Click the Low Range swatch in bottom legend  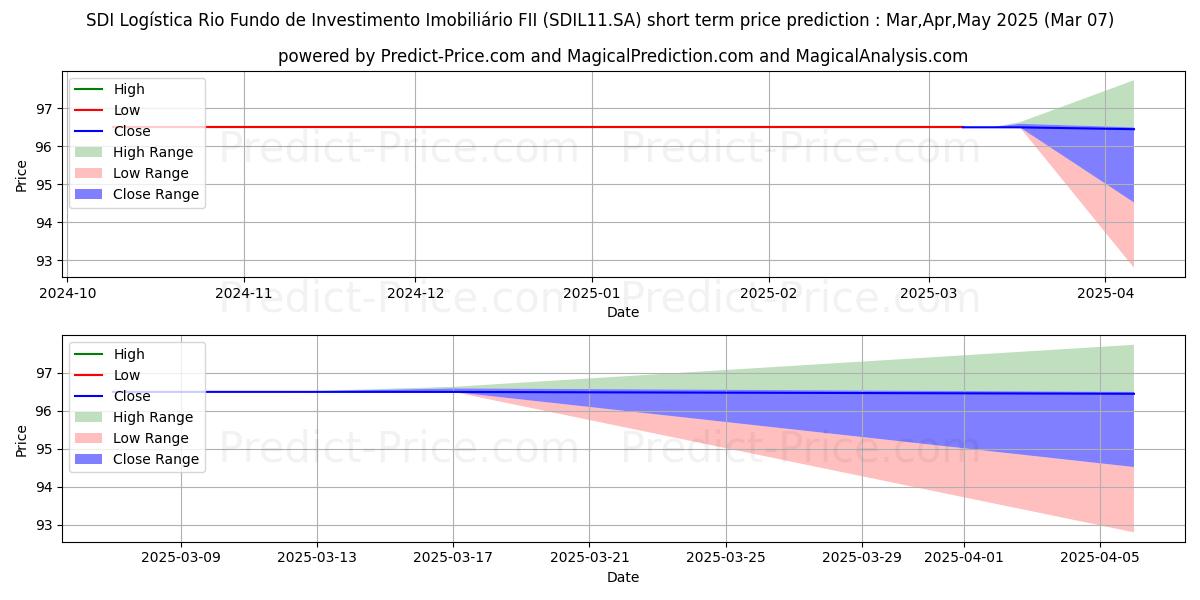(x=90, y=438)
